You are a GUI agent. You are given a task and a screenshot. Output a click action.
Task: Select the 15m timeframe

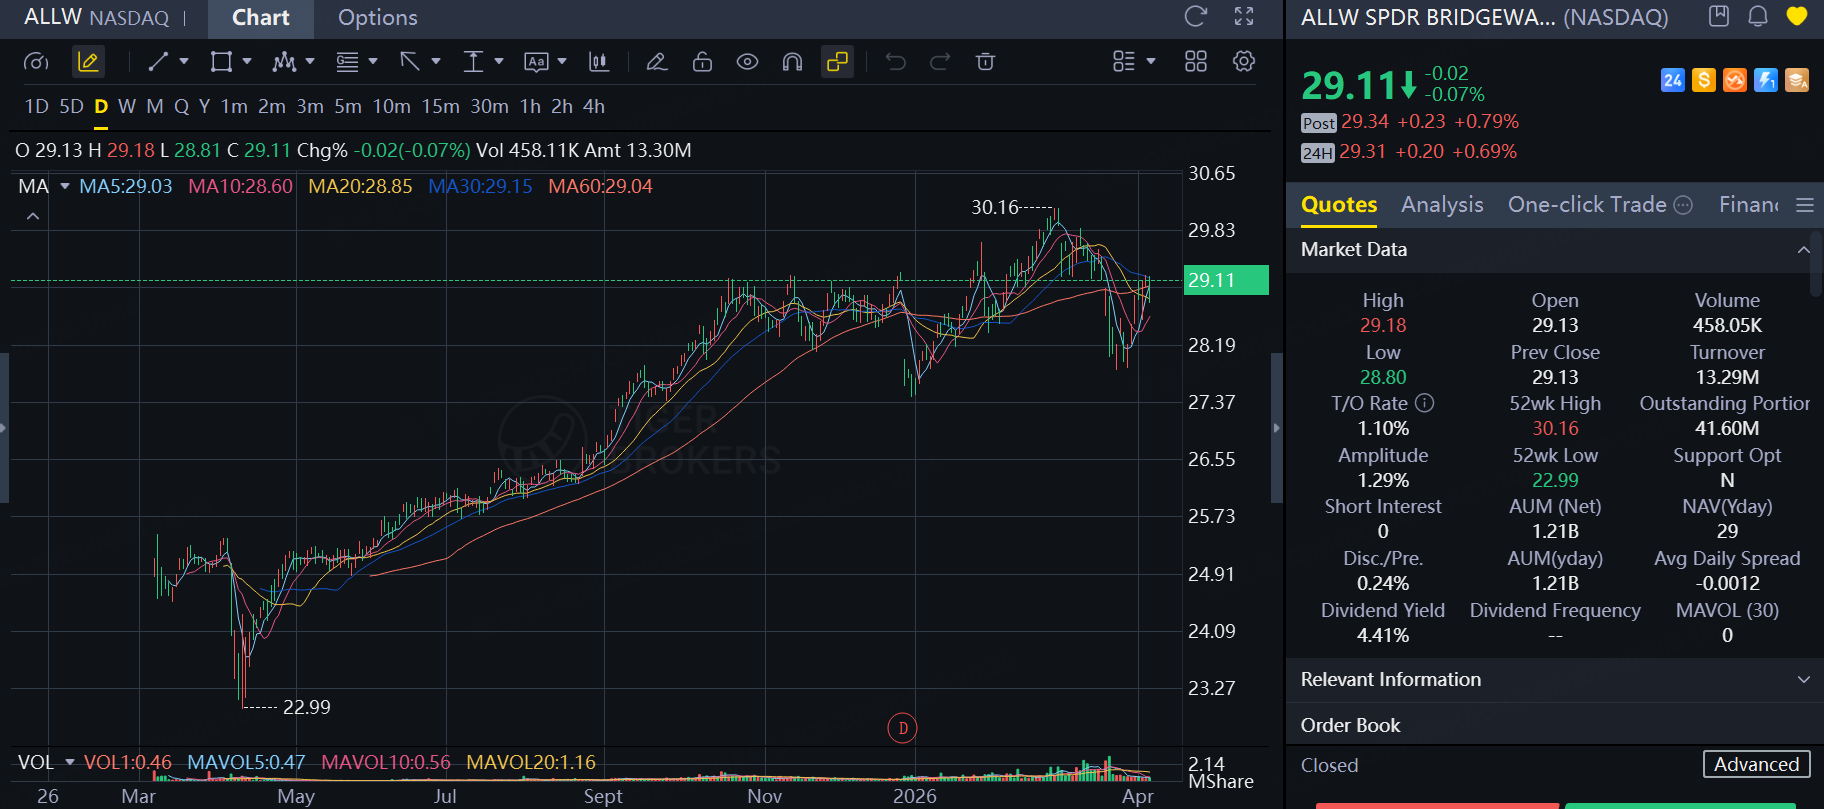point(440,107)
